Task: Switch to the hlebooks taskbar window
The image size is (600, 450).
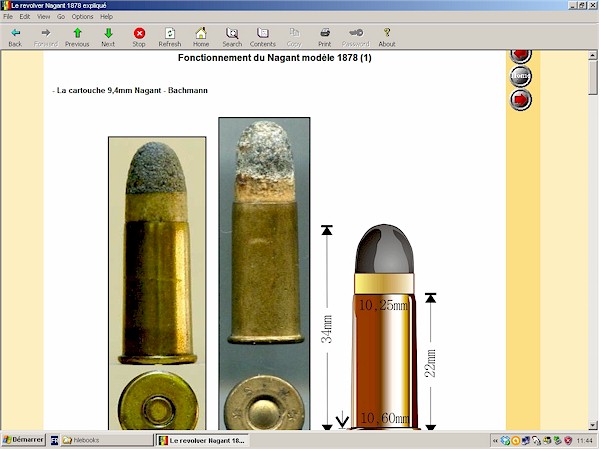Action: point(106,440)
